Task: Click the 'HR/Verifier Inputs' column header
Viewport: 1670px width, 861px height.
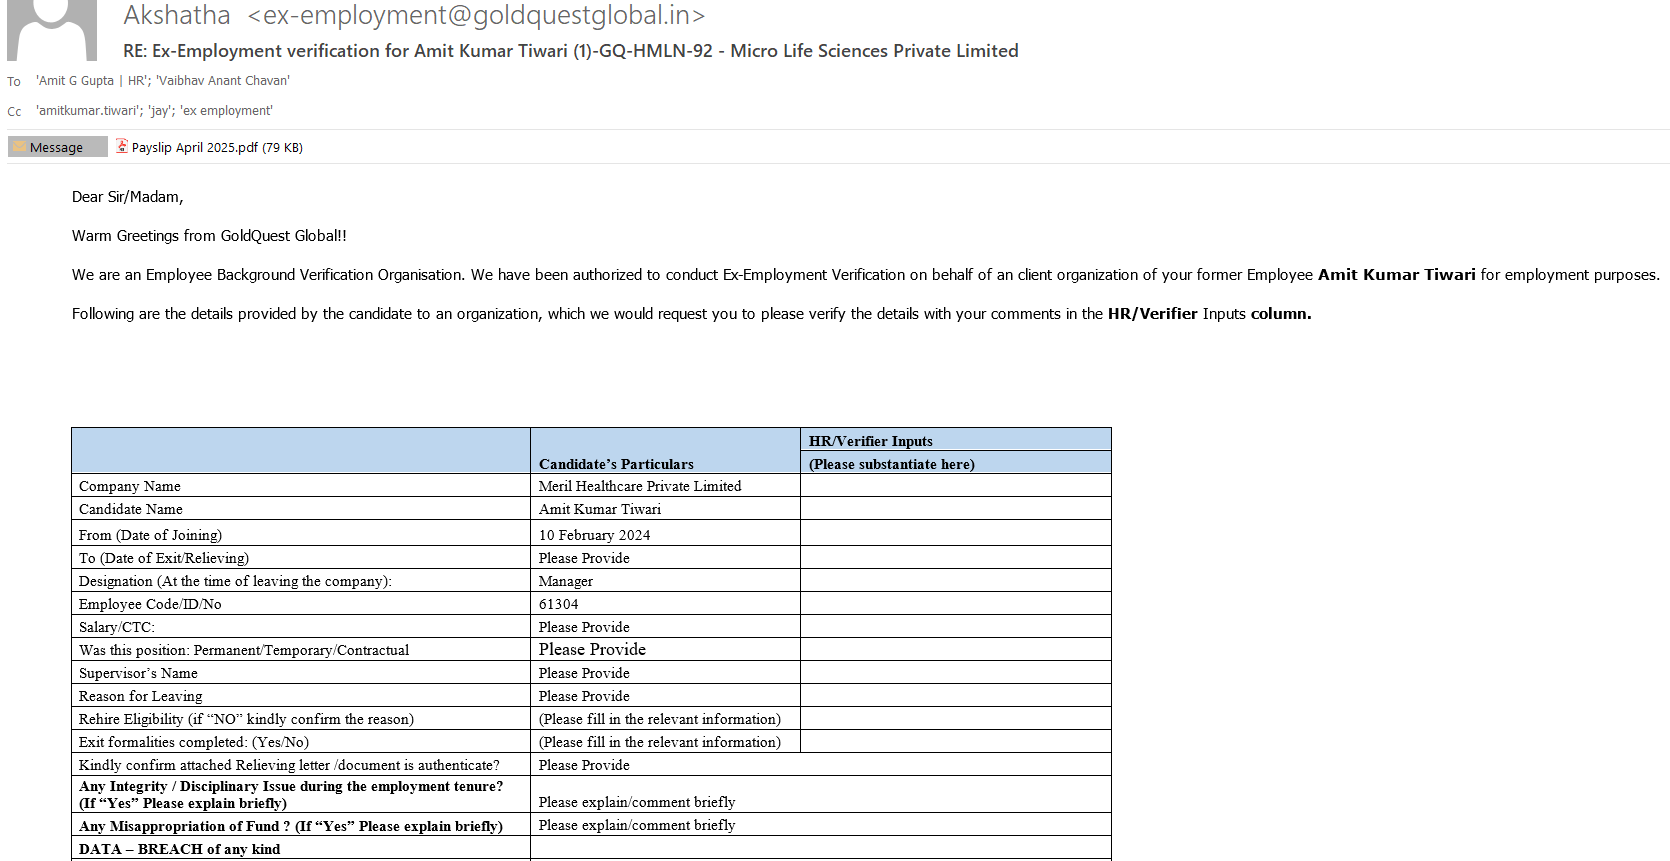Action: click(x=871, y=441)
